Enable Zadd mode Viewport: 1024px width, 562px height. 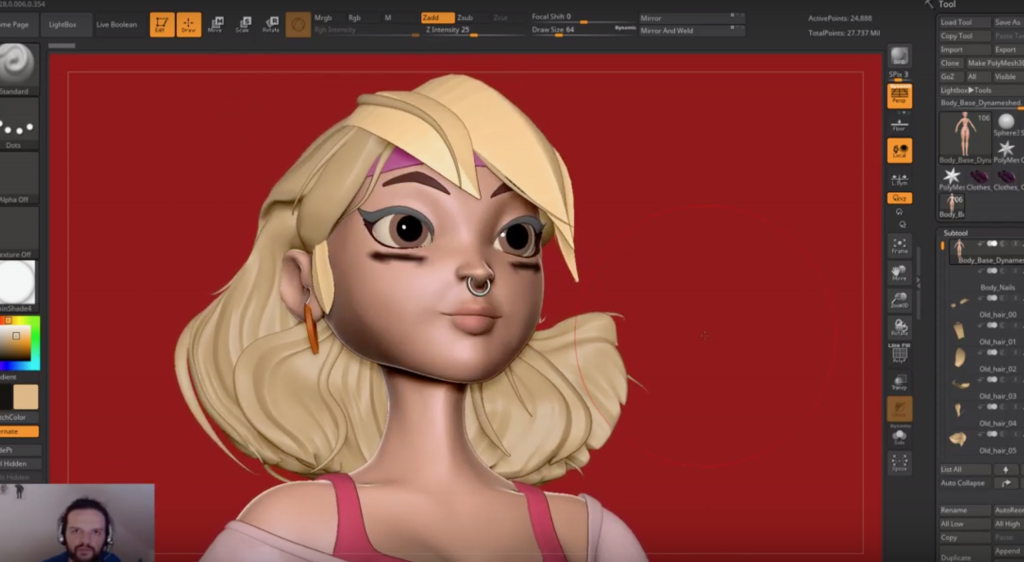437,18
